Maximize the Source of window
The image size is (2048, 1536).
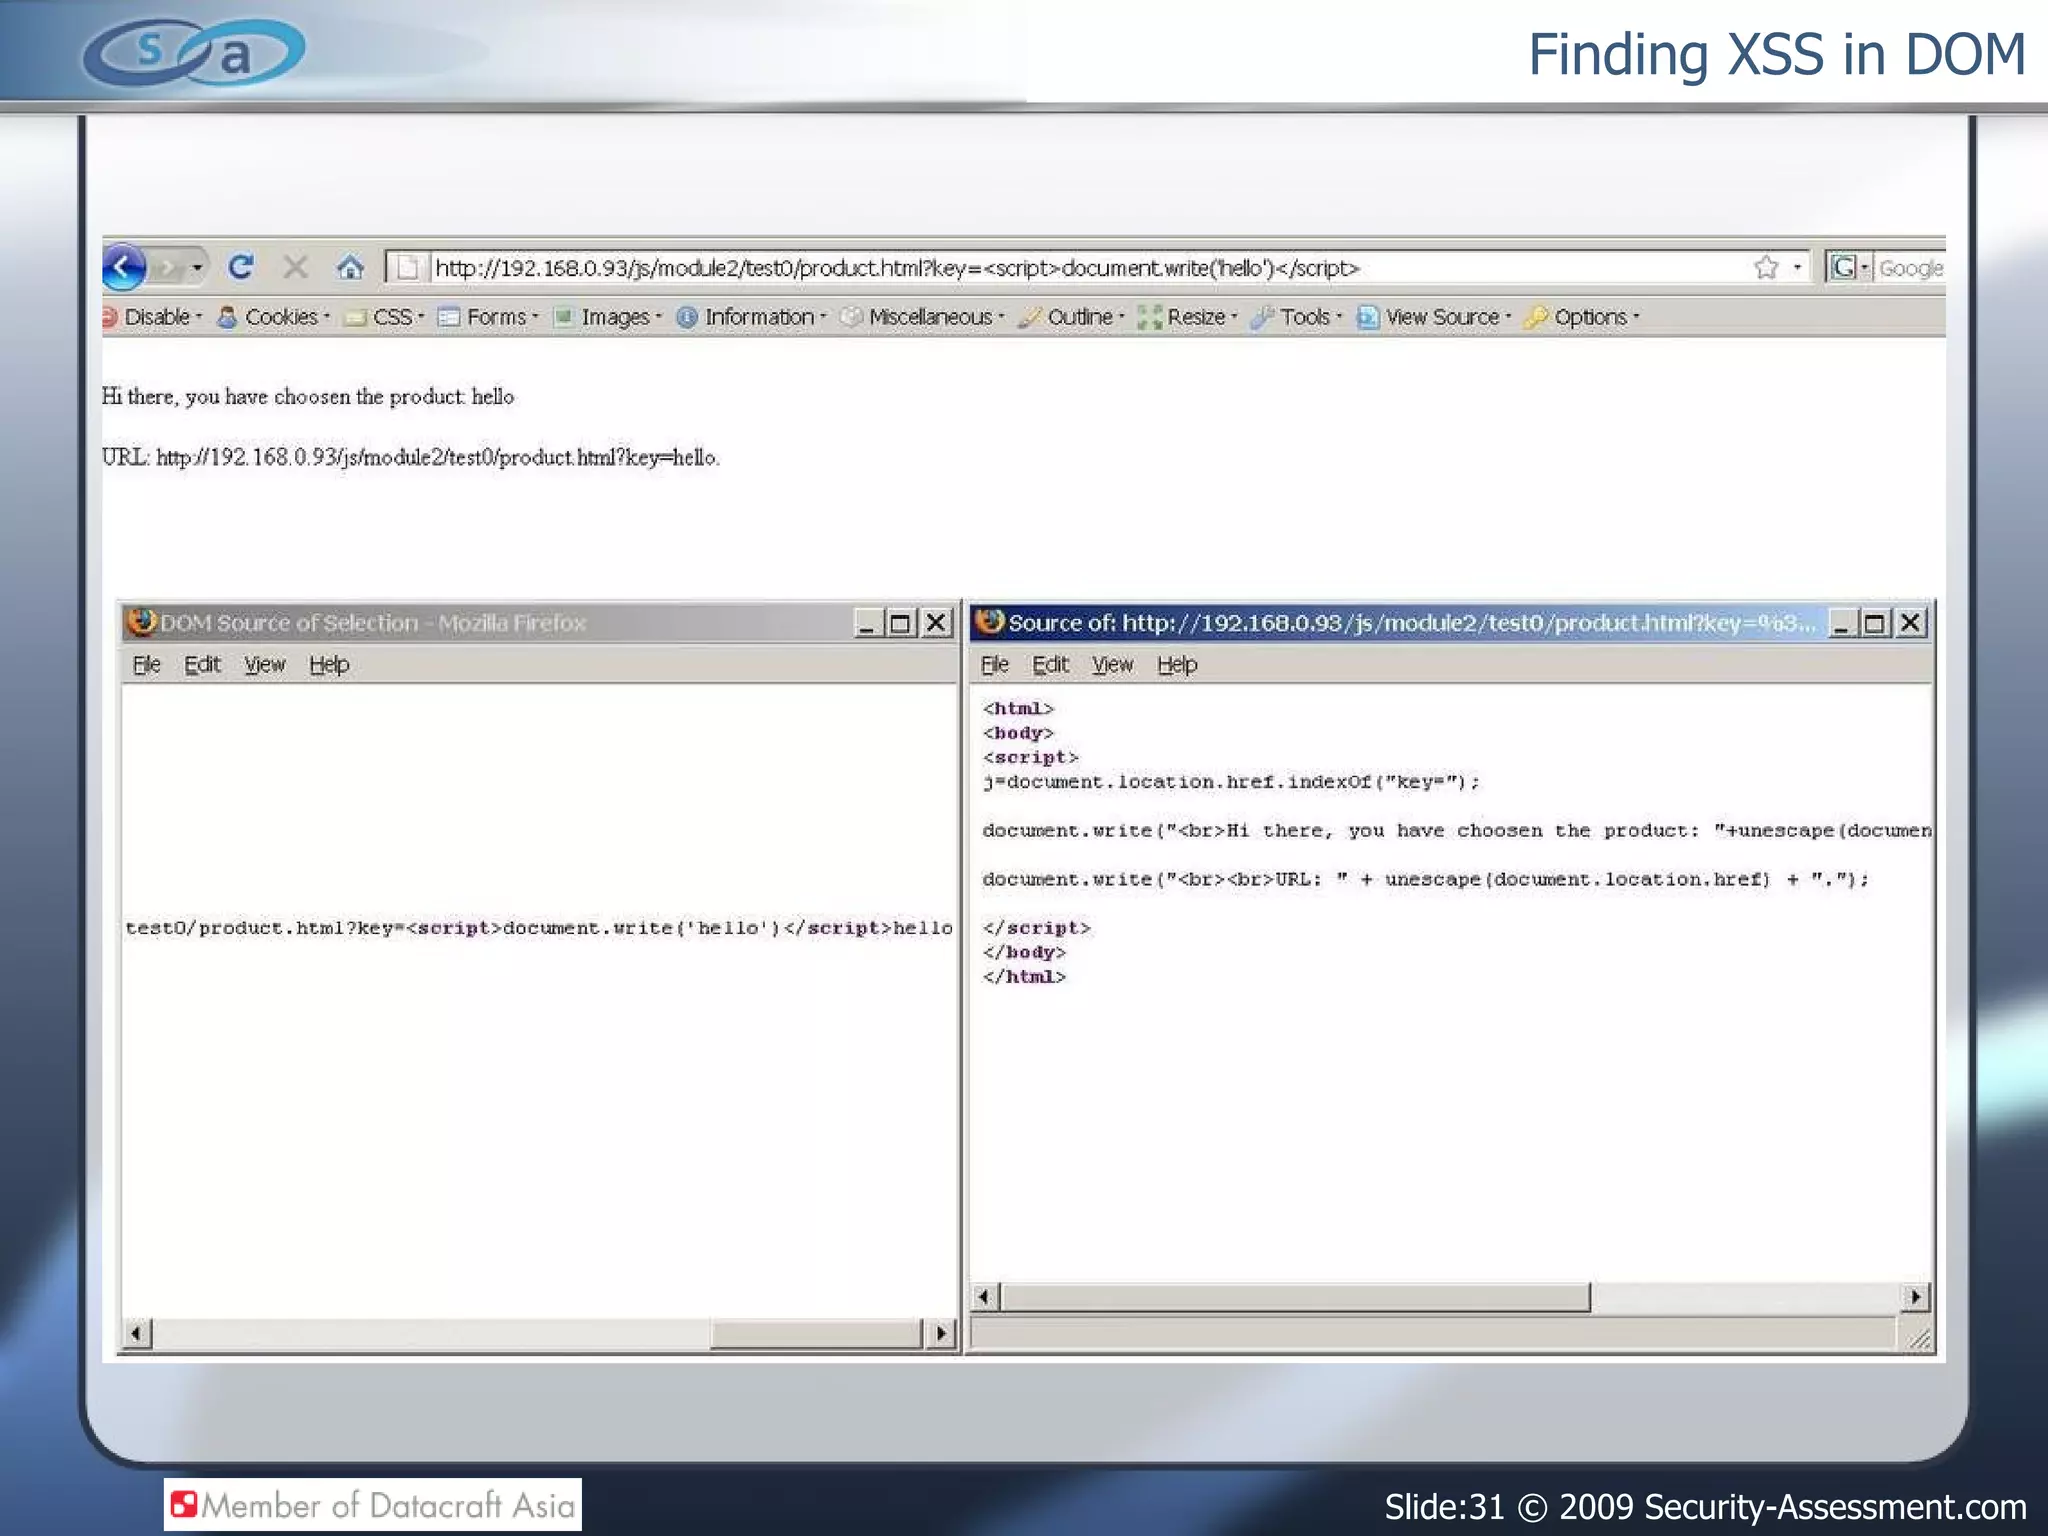[1875, 623]
